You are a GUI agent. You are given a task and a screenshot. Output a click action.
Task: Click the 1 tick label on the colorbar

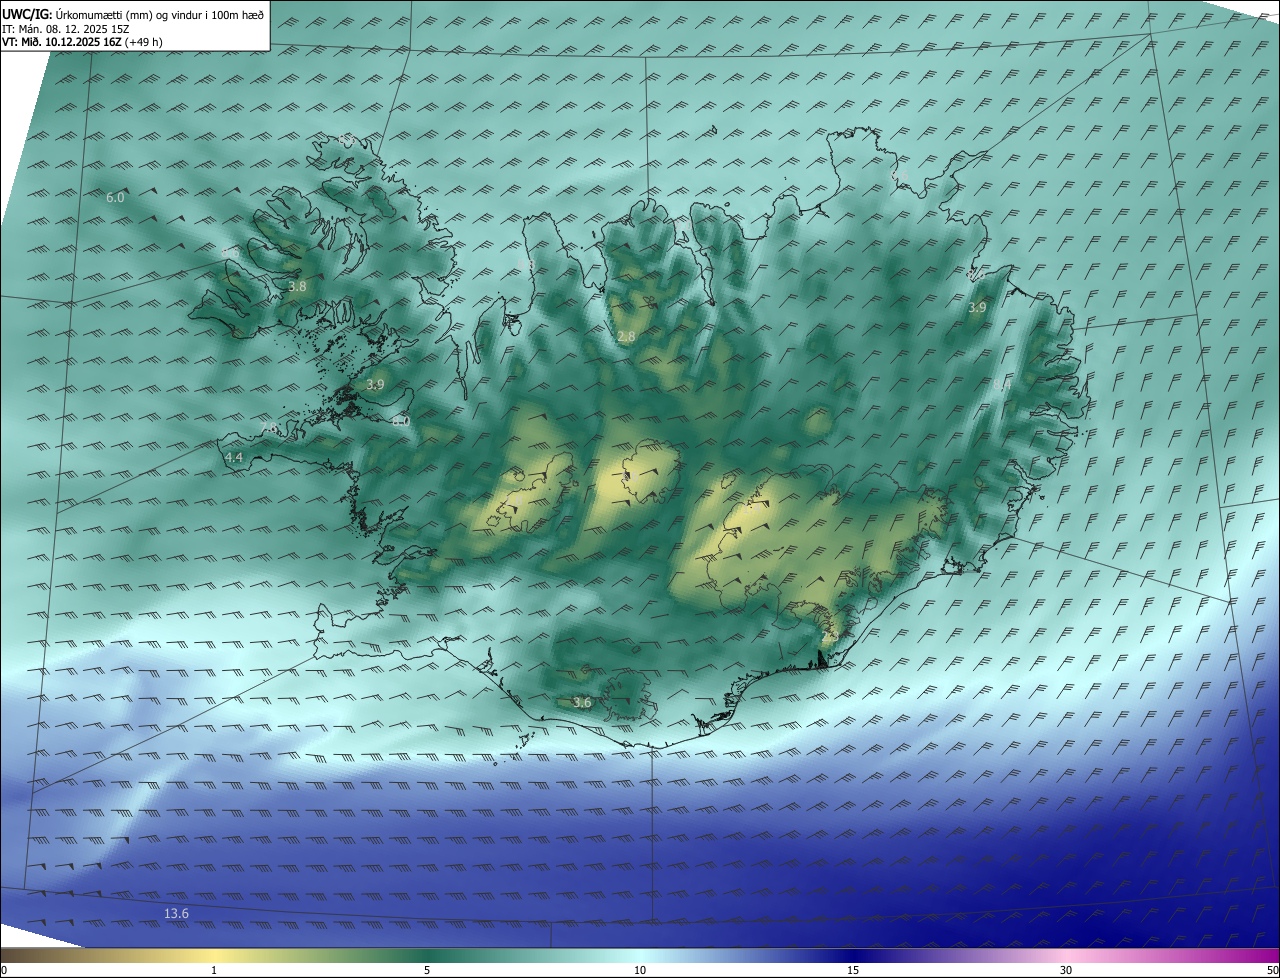pos(214,970)
